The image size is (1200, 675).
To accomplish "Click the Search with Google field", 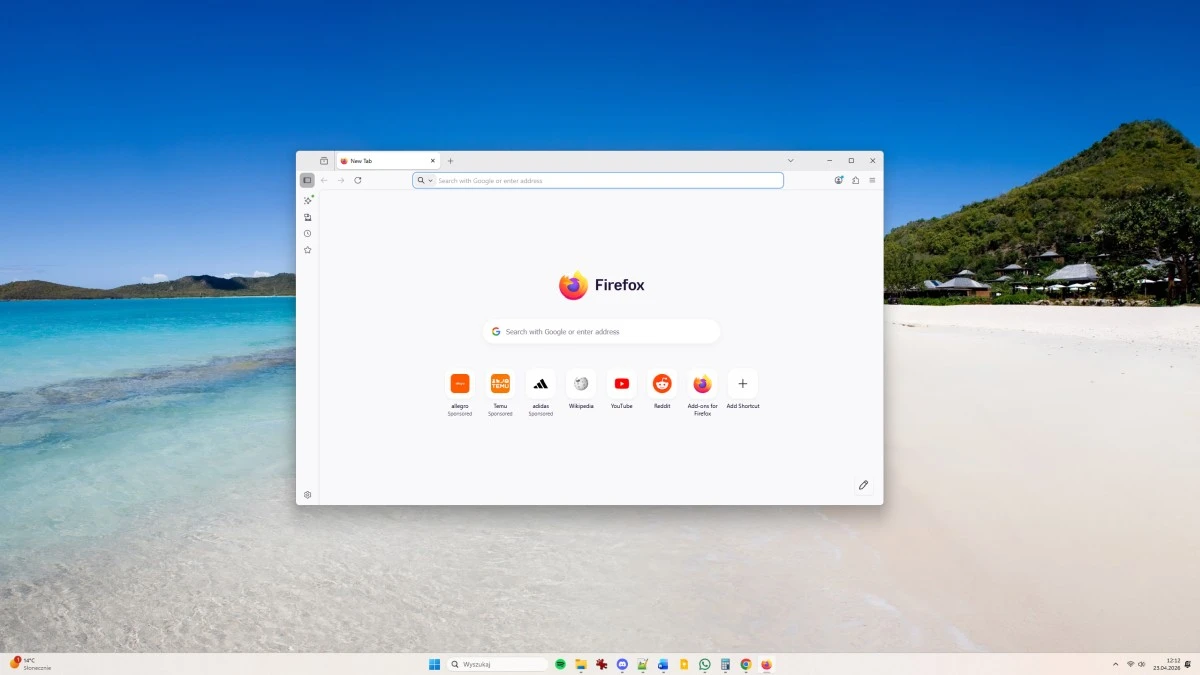I will pos(600,330).
